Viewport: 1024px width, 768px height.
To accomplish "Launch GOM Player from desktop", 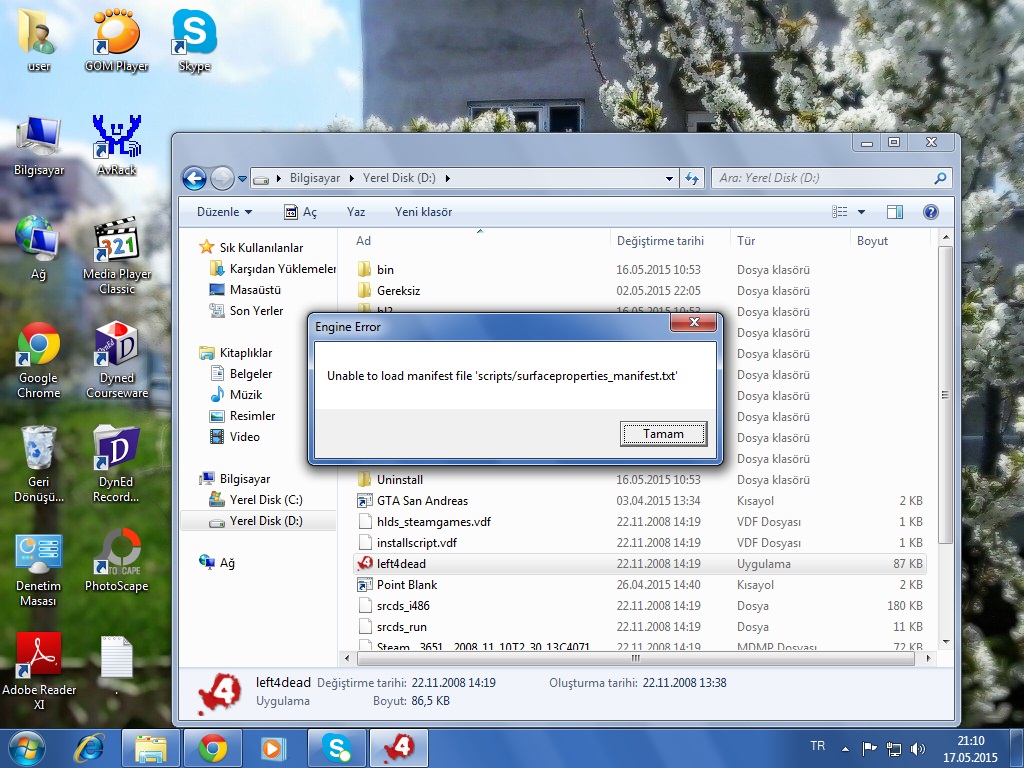I will tap(116, 39).
